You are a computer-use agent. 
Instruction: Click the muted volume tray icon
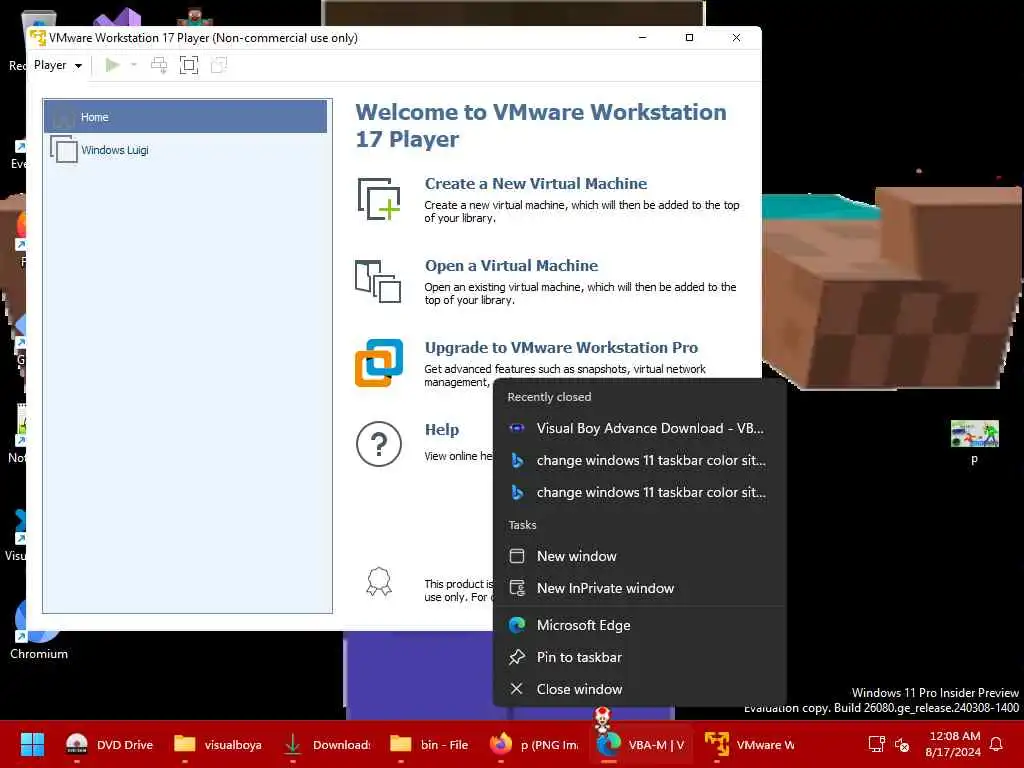point(902,744)
